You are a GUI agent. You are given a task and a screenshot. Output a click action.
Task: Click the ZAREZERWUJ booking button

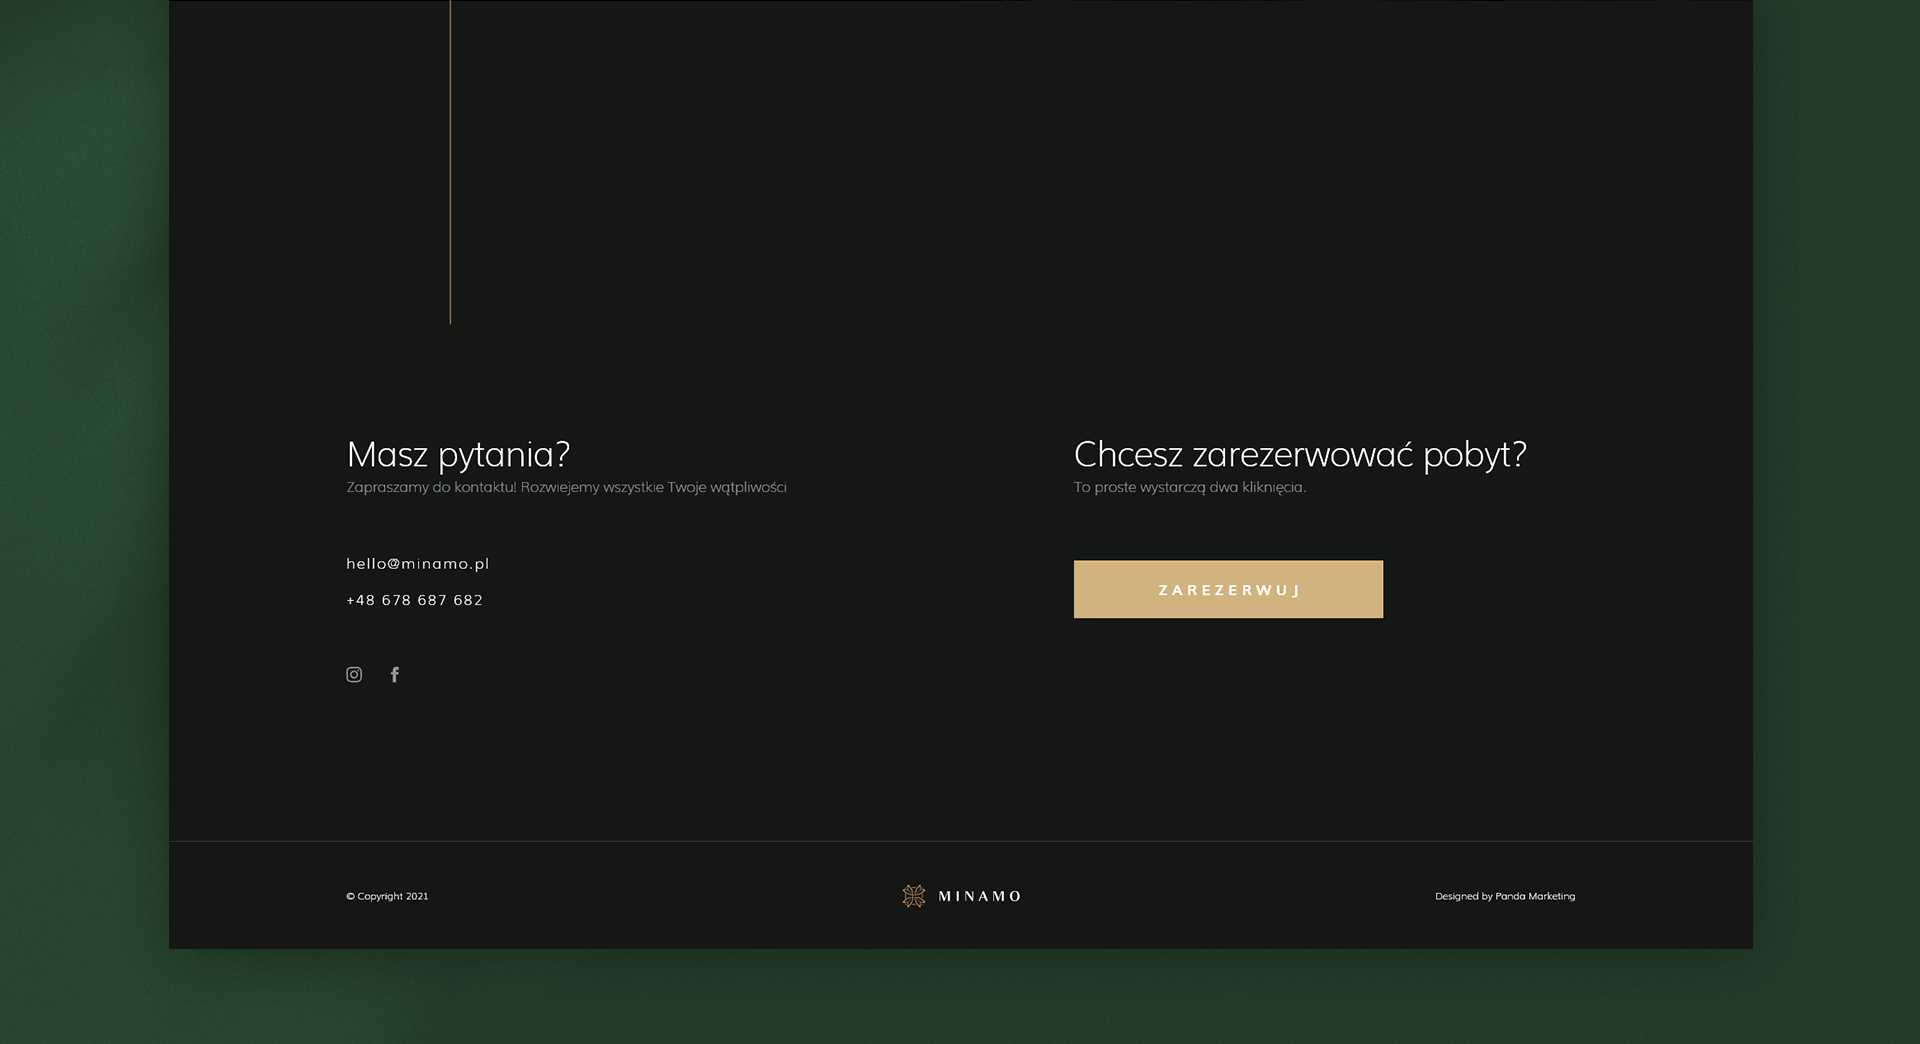[1228, 589]
